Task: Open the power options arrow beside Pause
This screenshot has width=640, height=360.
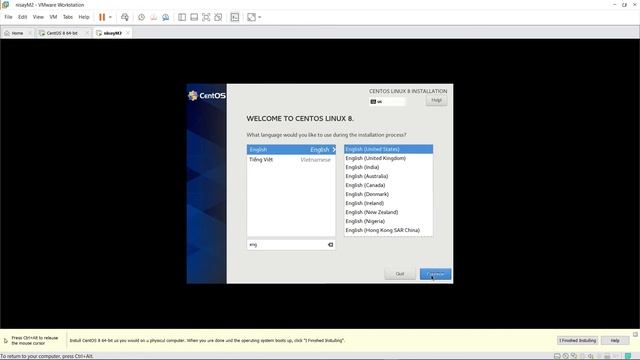Action: coord(110,17)
